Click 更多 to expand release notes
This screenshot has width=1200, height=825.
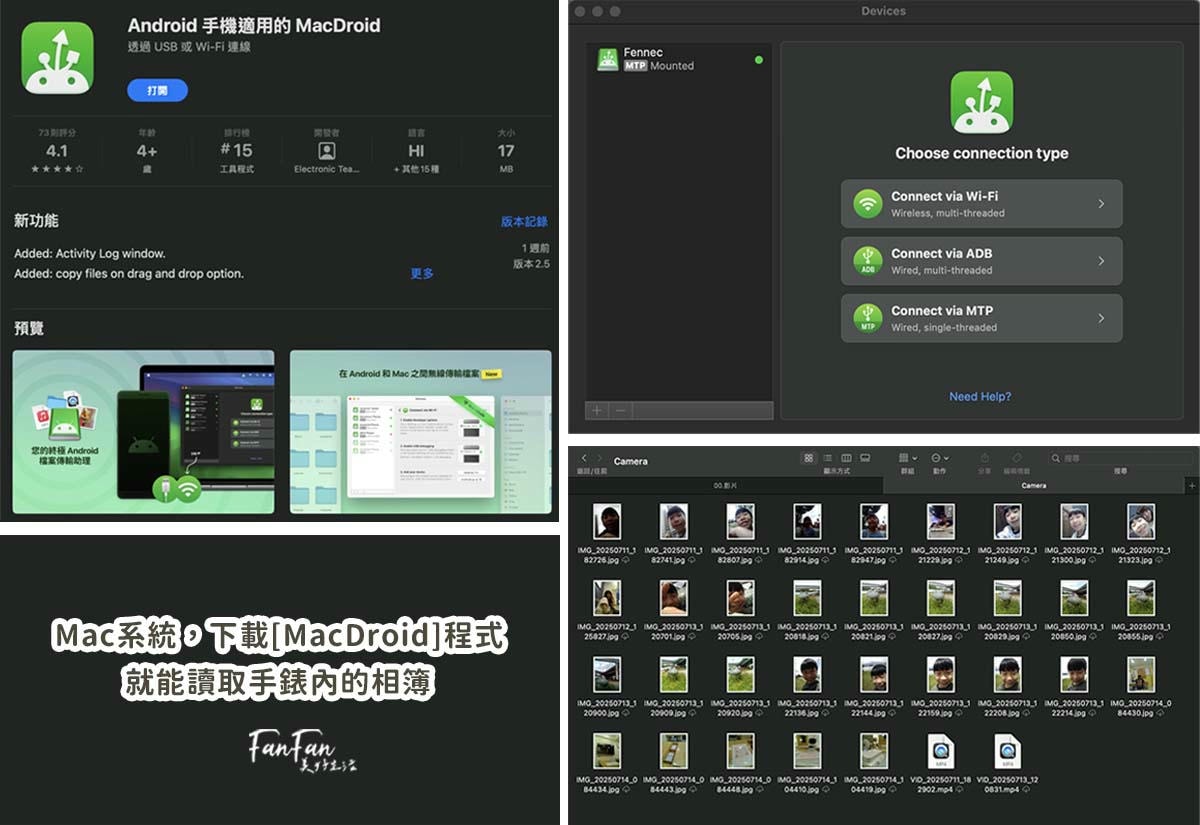pos(422,273)
